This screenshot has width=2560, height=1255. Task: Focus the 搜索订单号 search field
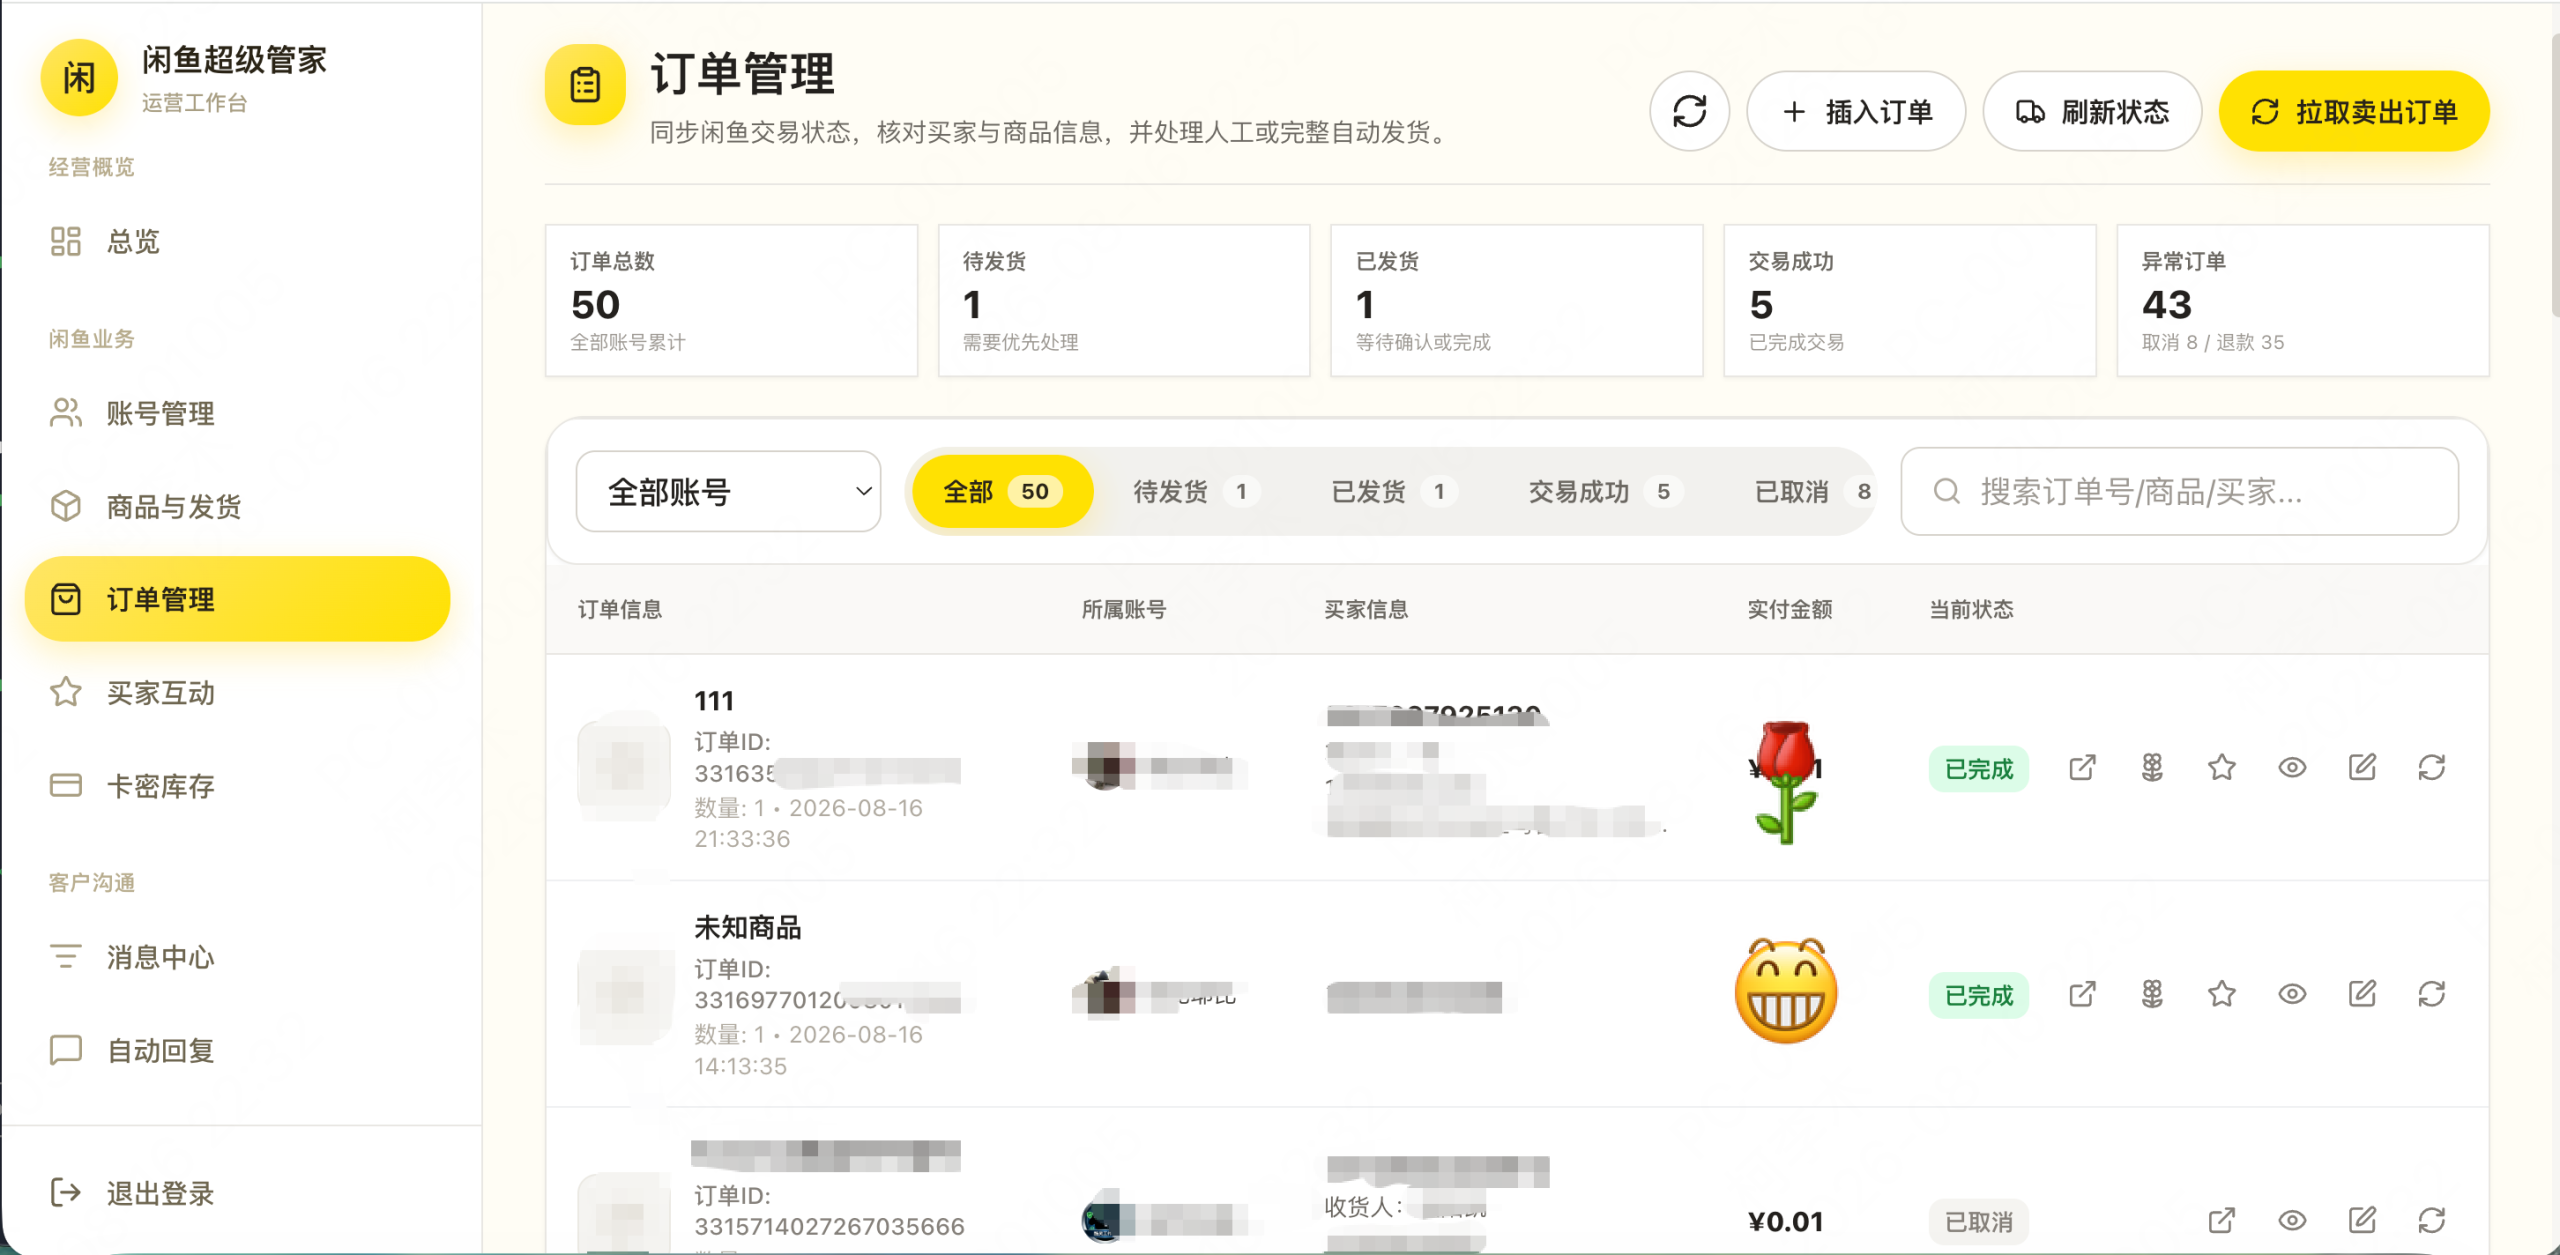point(2179,491)
